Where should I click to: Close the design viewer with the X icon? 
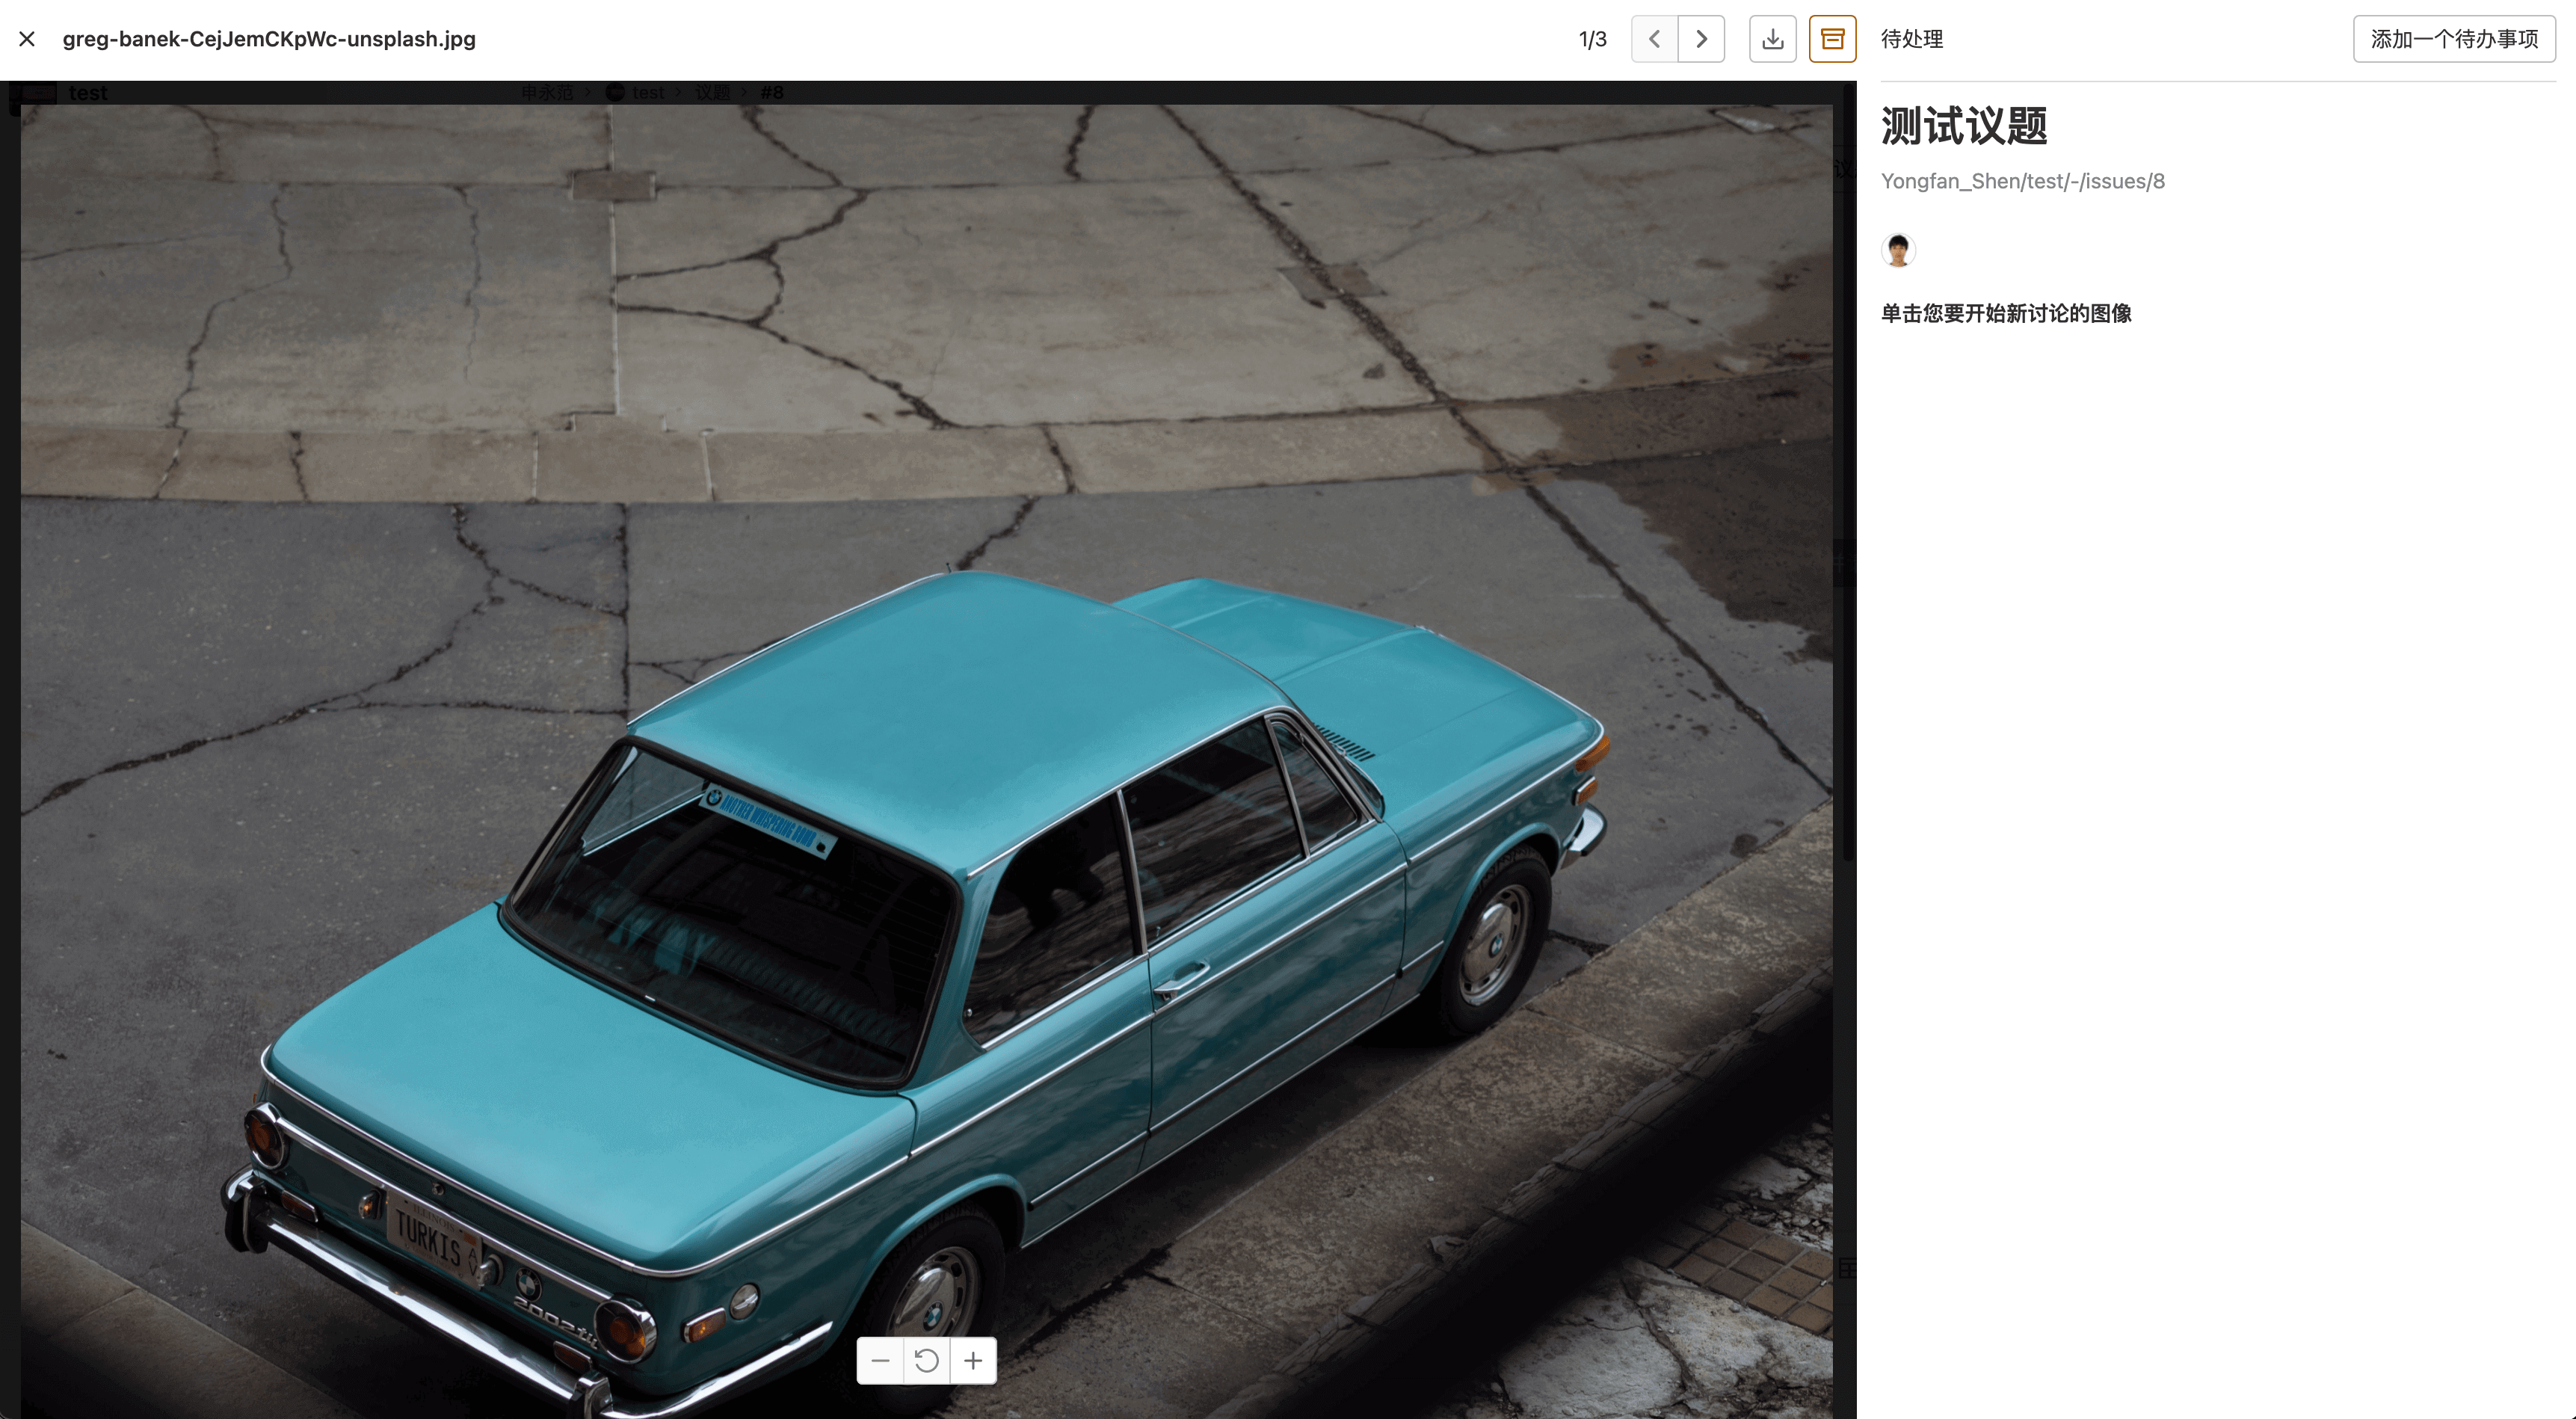[x=27, y=39]
